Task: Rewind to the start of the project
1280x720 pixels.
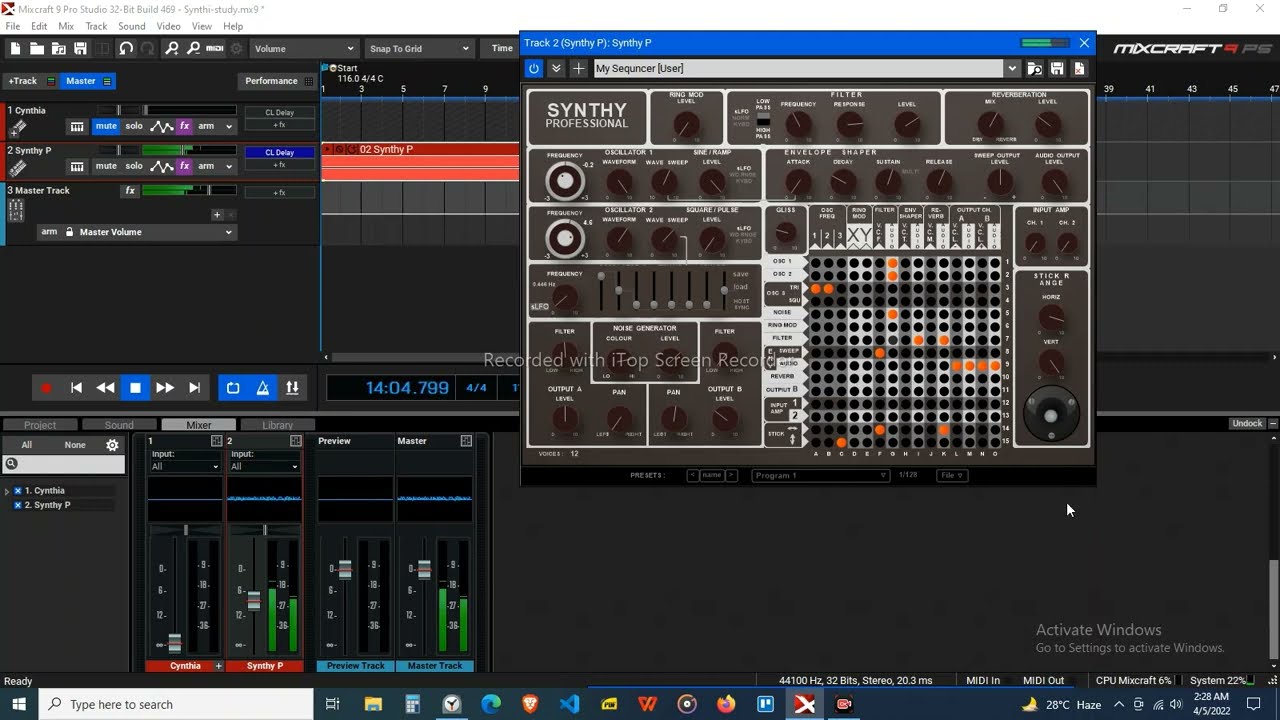Action: [x=76, y=388]
